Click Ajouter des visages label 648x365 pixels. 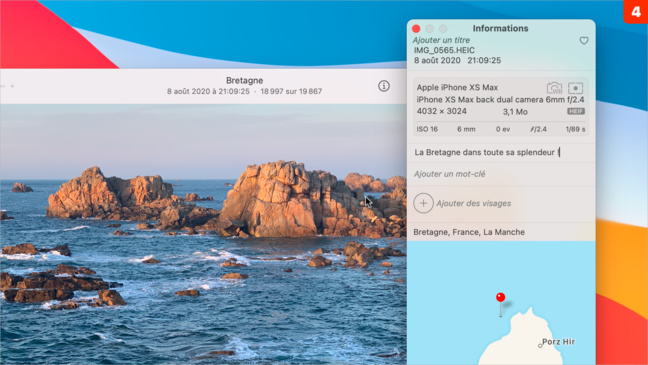coord(474,203)
